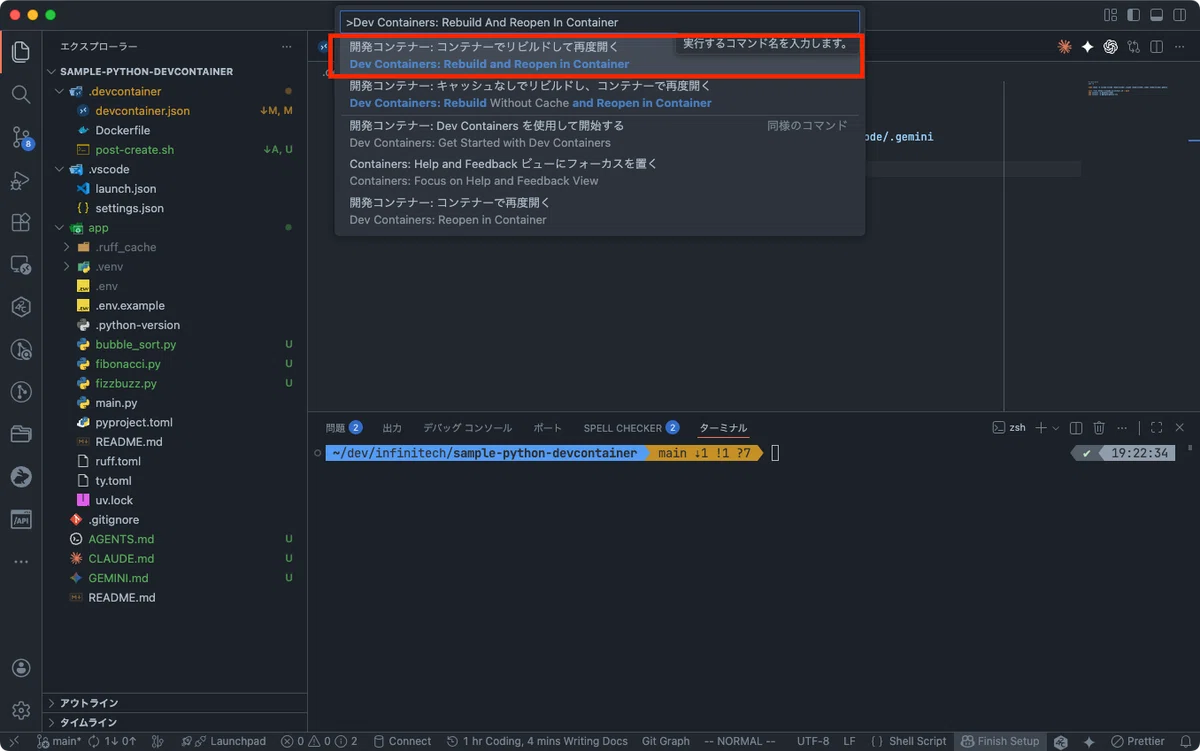
Task: Select Containers: Focus on Help and Feedback View
Action: tap(599, 172)
